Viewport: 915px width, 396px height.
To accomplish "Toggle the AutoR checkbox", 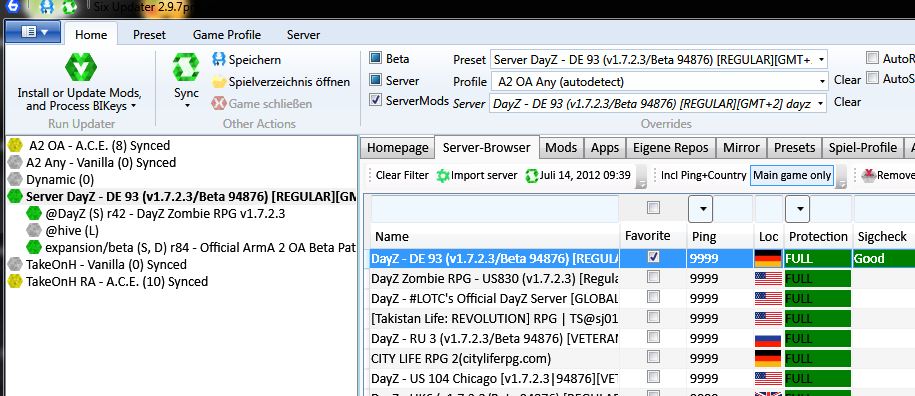I will (872, 58).
